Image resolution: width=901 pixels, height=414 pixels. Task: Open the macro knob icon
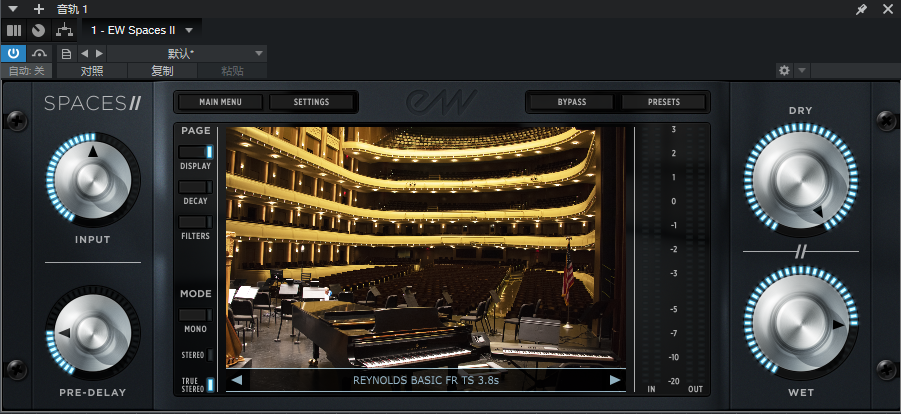point(38,30)
